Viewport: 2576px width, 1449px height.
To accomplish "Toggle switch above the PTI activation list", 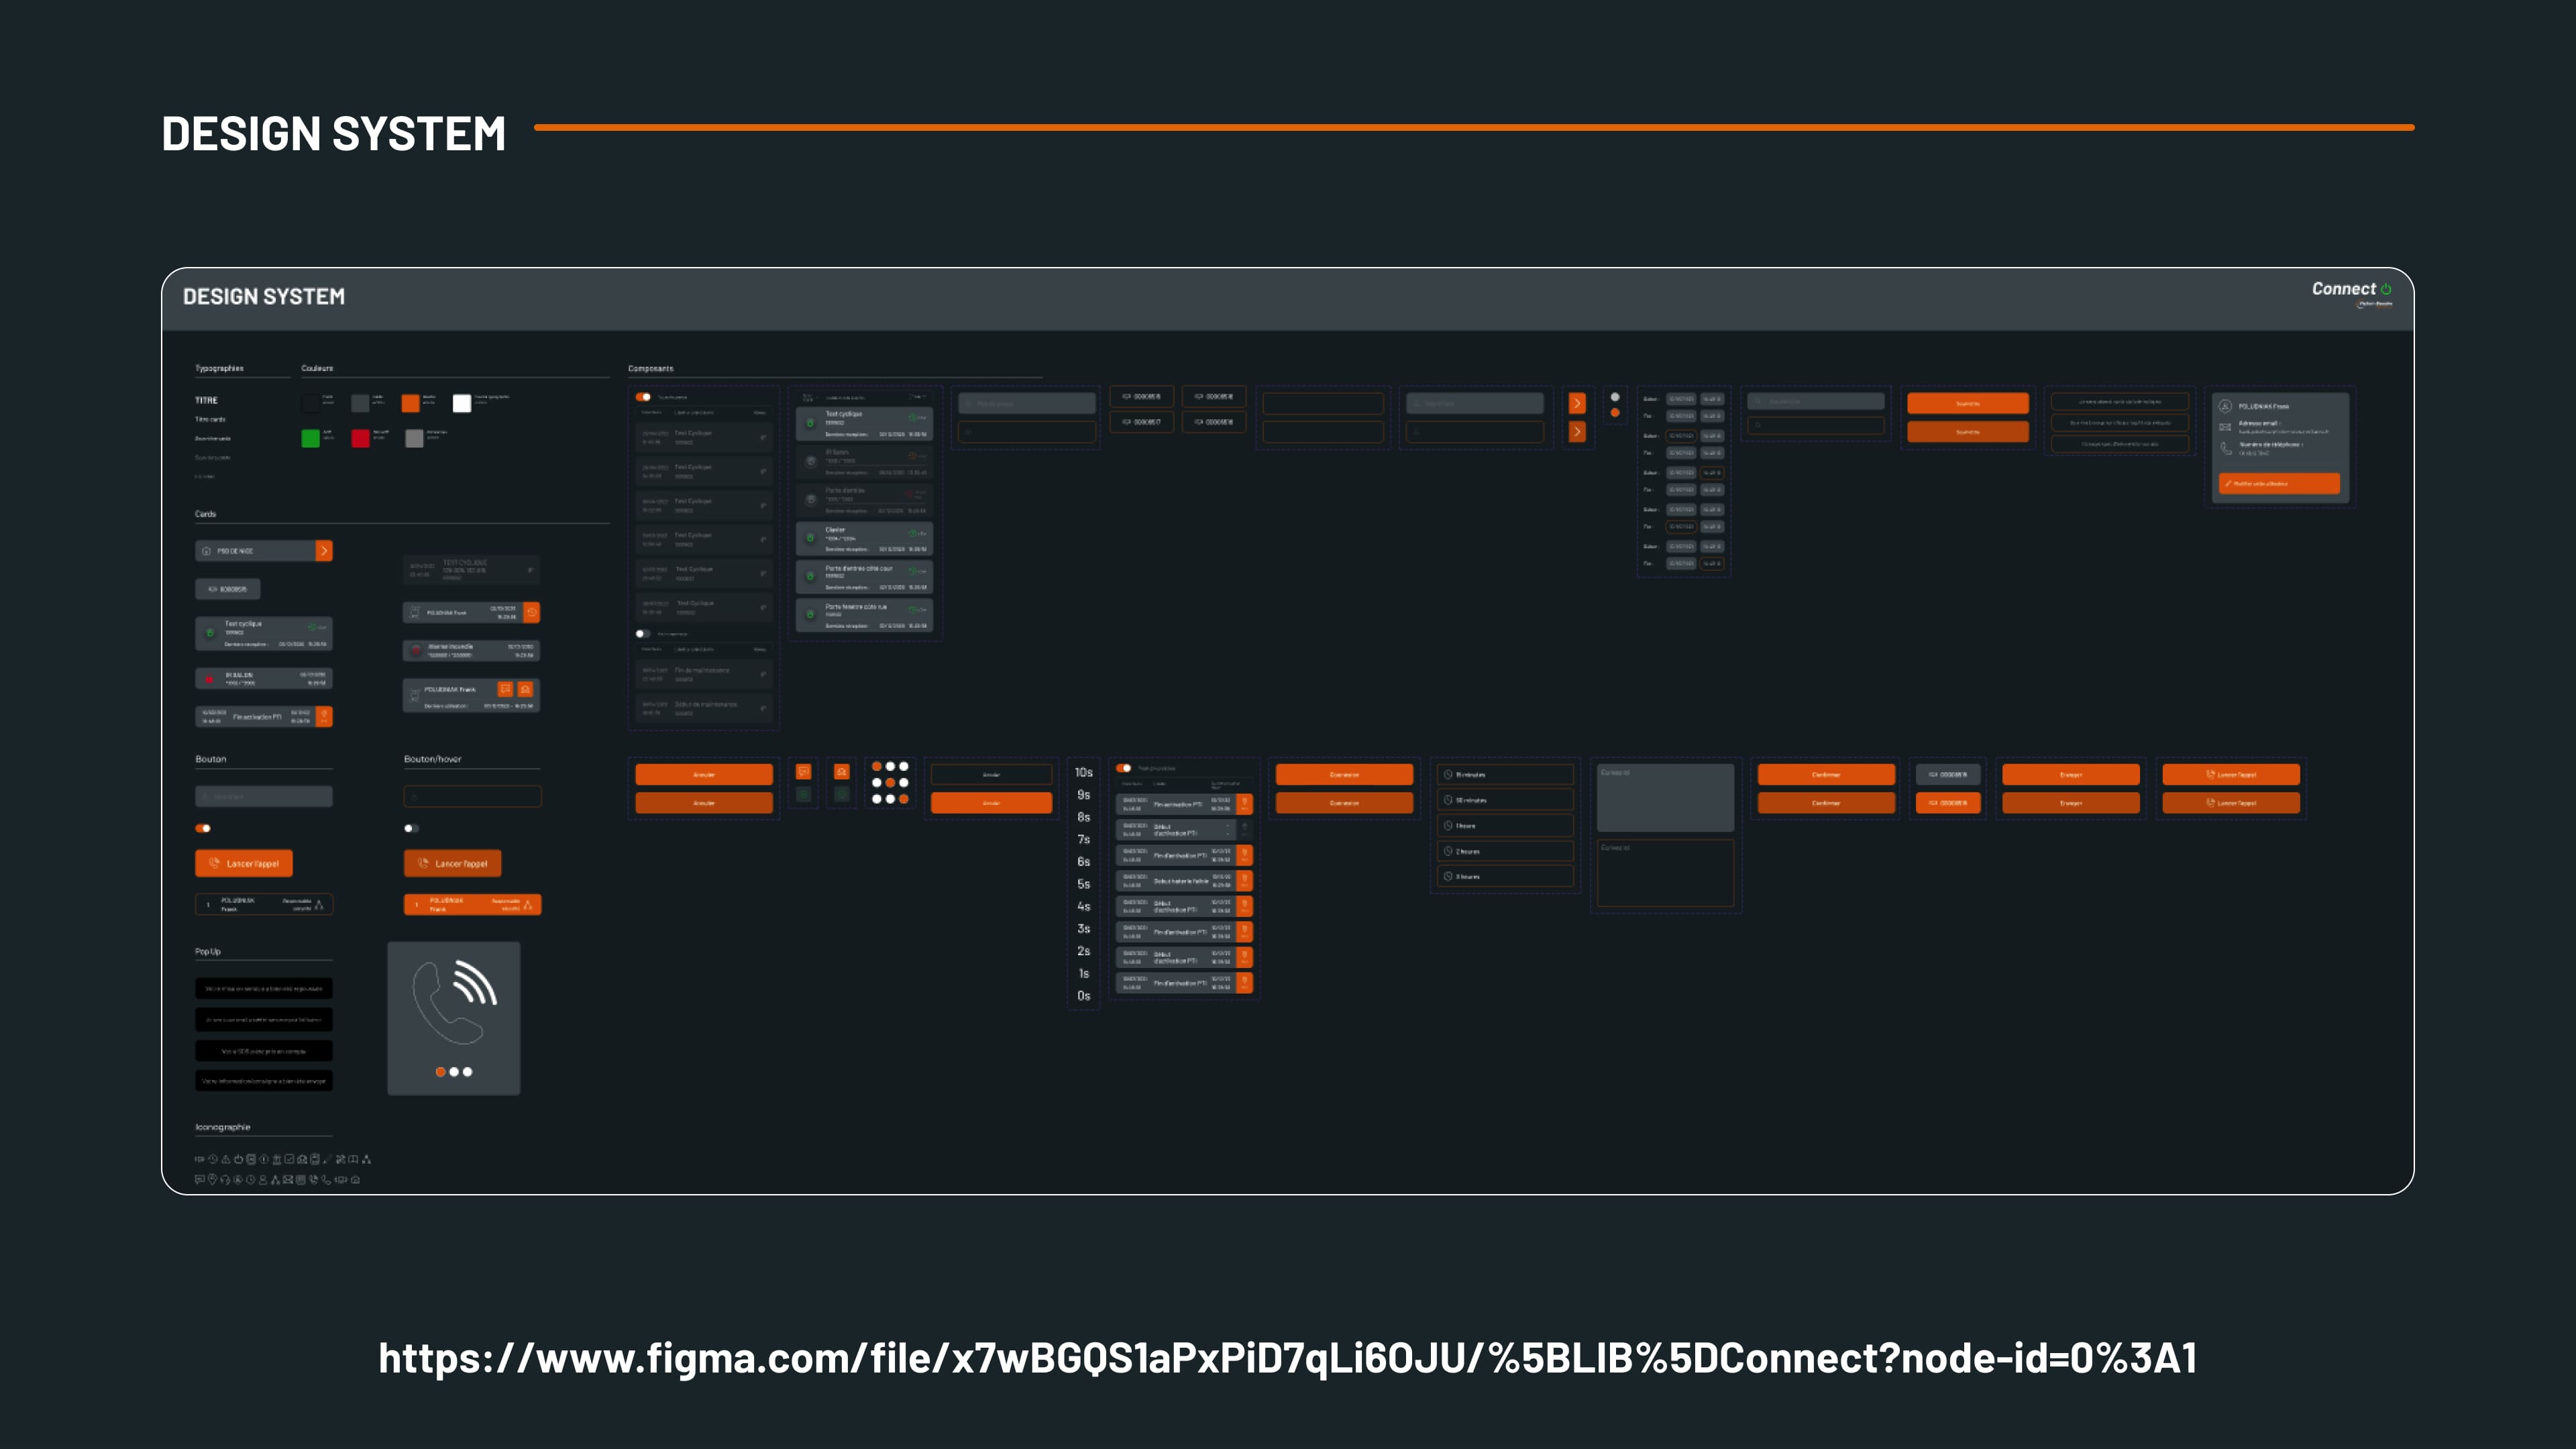I will coord(1124,768).
